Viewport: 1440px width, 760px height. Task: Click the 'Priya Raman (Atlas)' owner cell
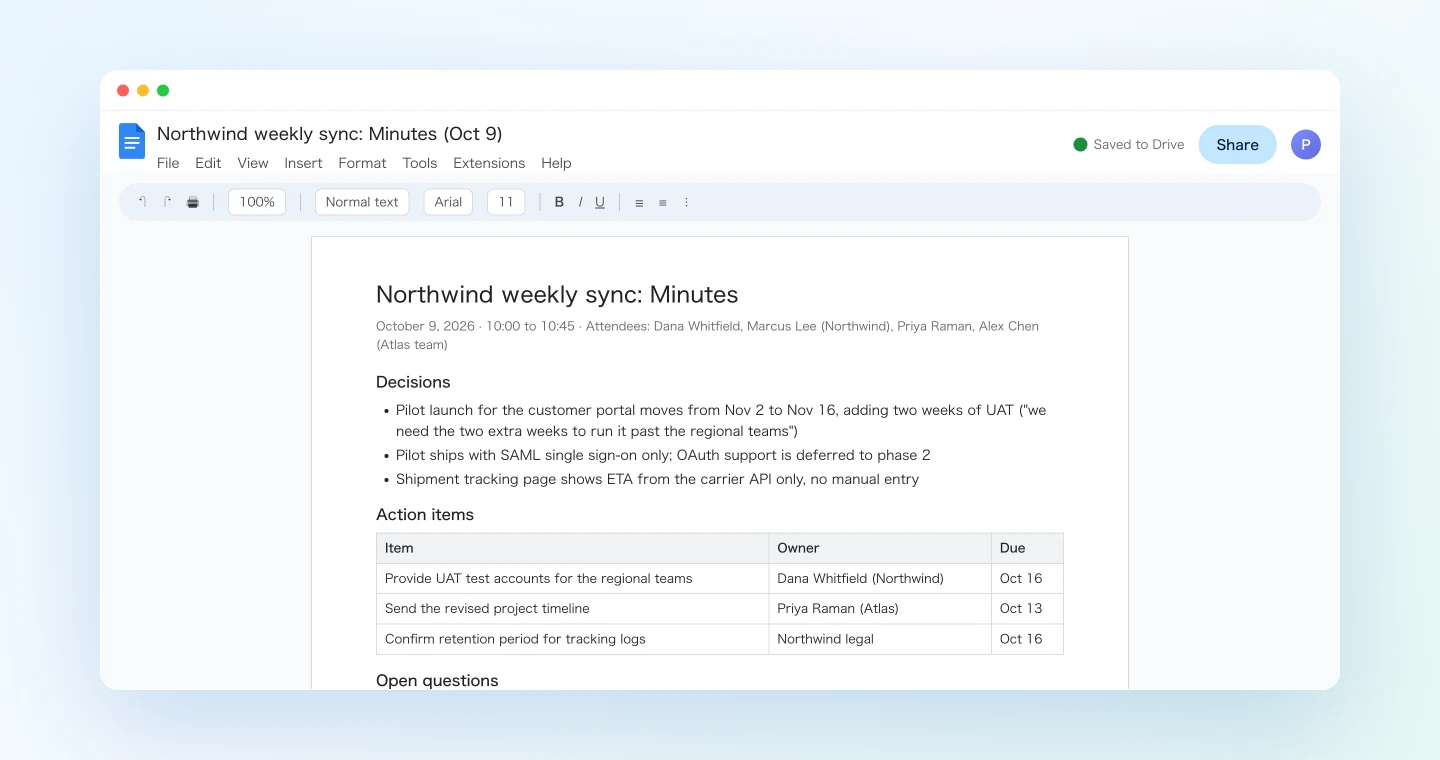coord(880,609)
